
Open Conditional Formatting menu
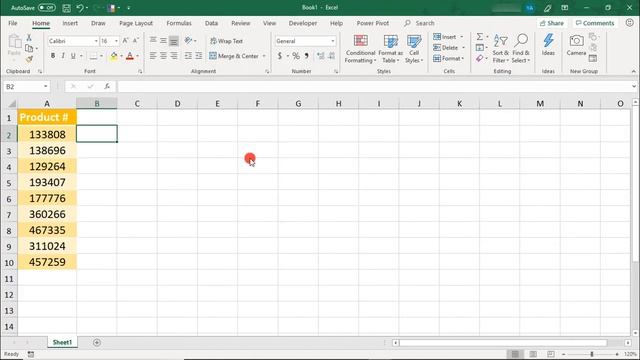(360, 49)
